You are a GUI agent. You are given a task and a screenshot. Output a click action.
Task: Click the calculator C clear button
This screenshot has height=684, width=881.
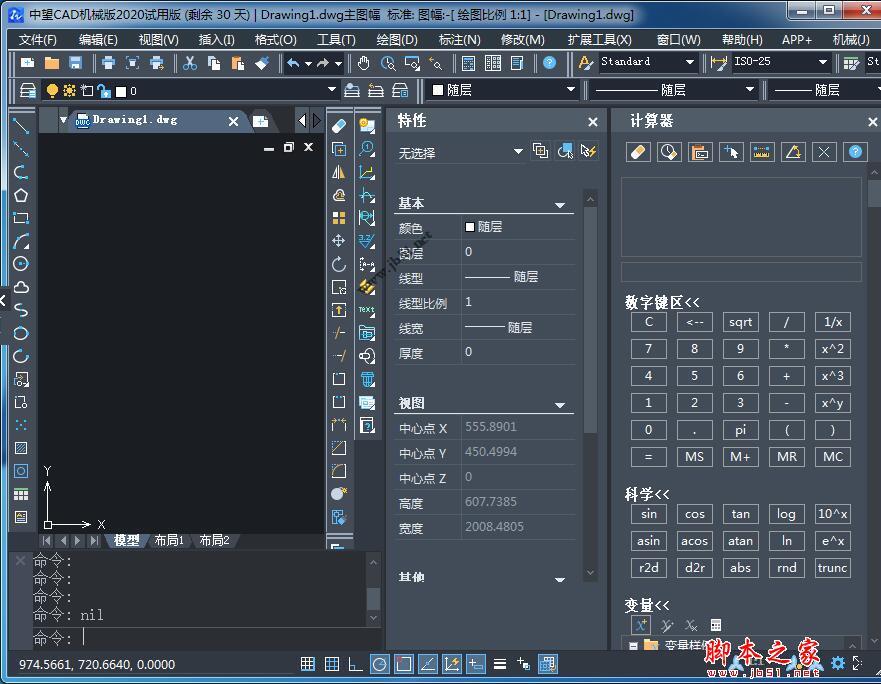(x=649, y=323)
